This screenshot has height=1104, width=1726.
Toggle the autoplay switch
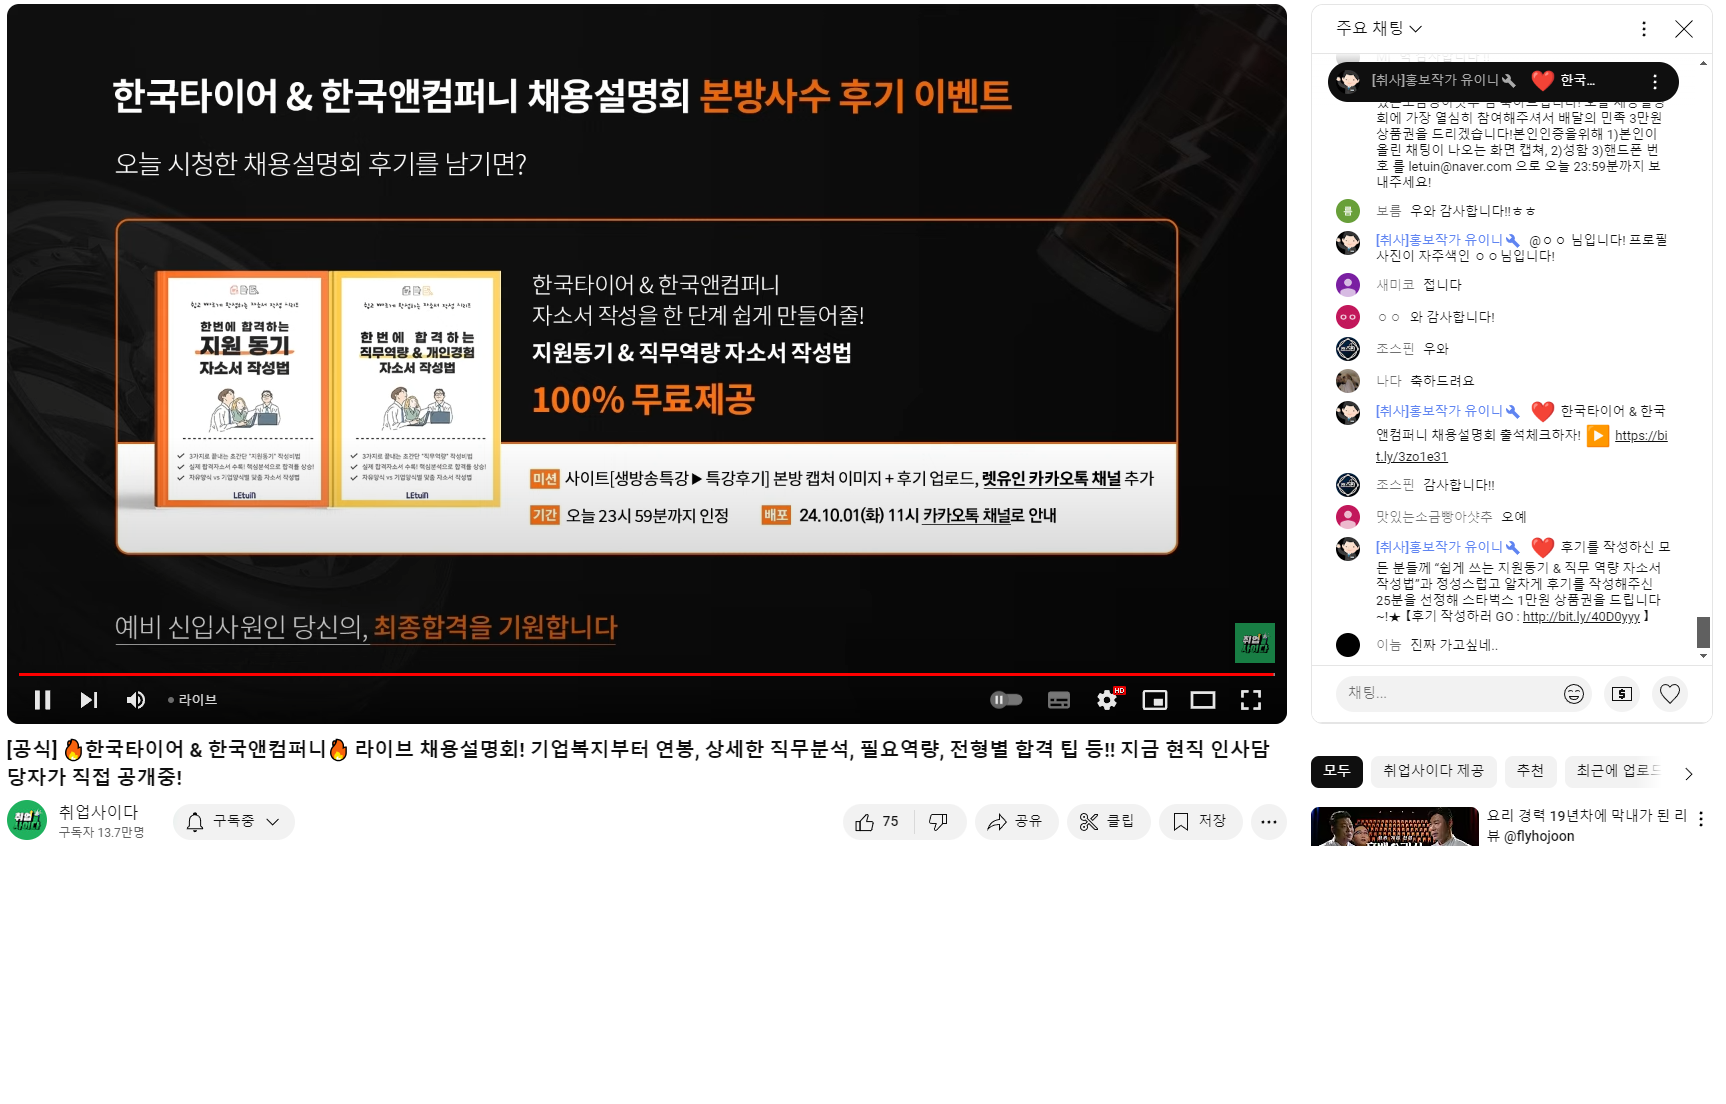point(1006,700)
